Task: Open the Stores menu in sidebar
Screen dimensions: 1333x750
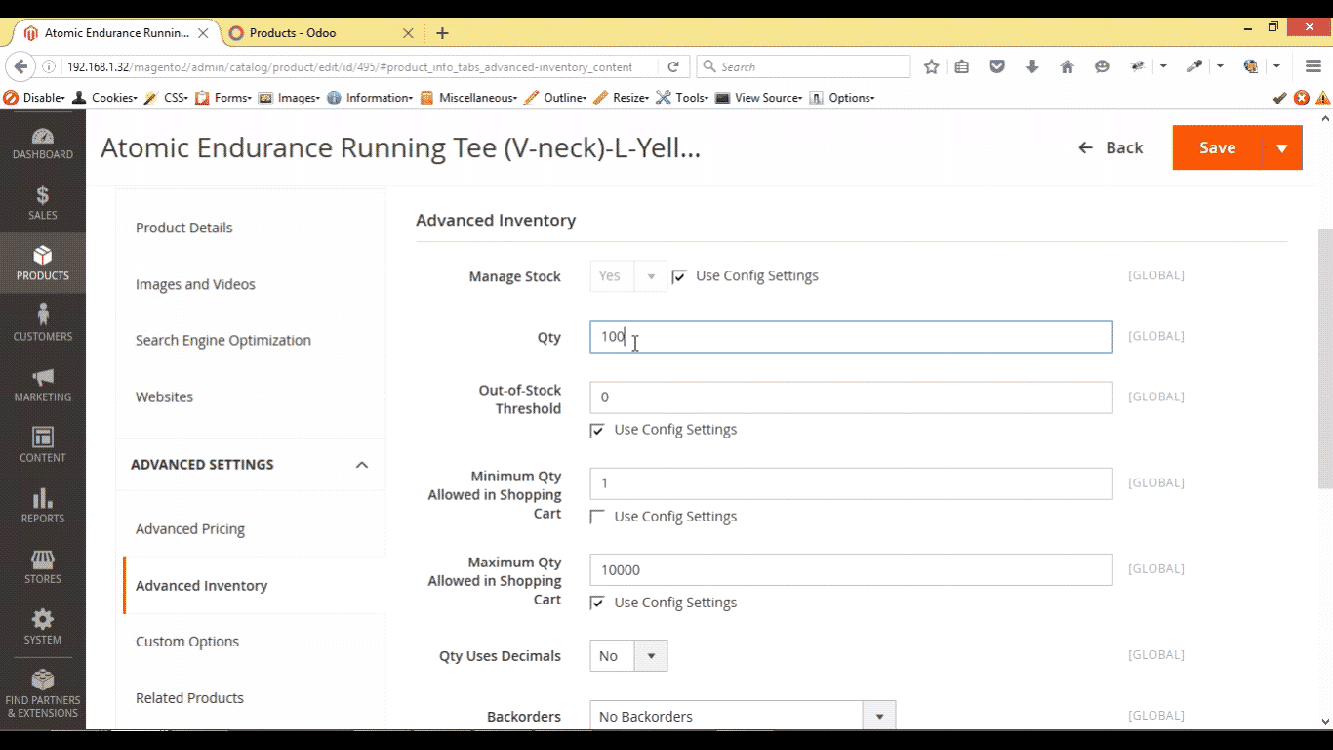Action: 42,567
